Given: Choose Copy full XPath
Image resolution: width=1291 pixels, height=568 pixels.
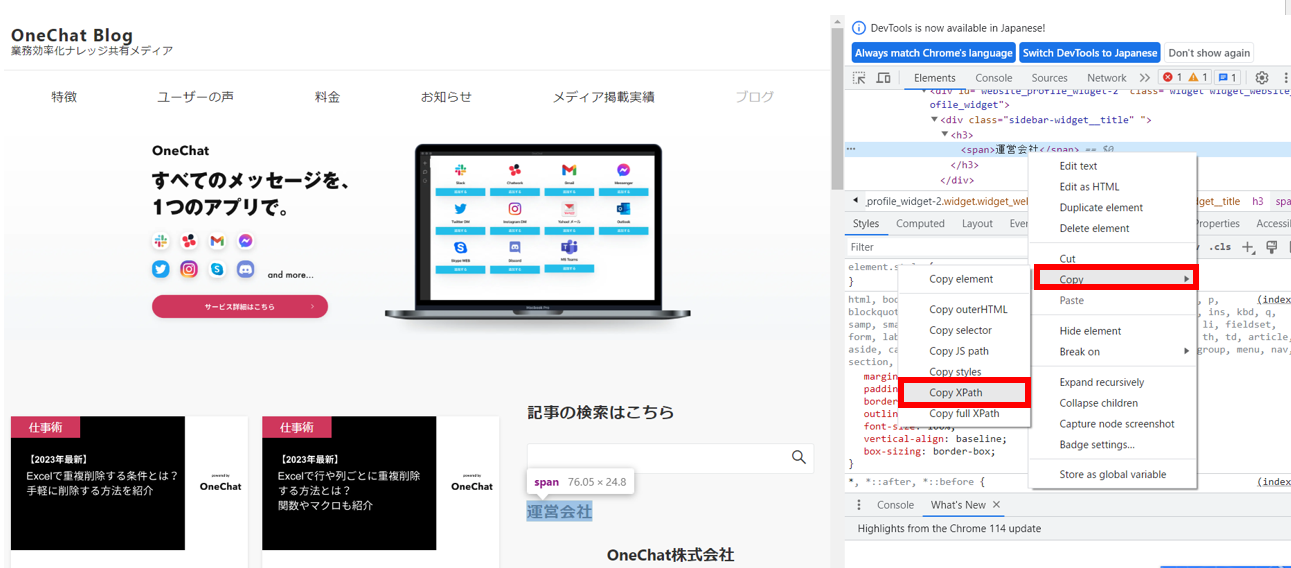Looking at the screenshot, I should pyautogui.click(x=964, y=414).
